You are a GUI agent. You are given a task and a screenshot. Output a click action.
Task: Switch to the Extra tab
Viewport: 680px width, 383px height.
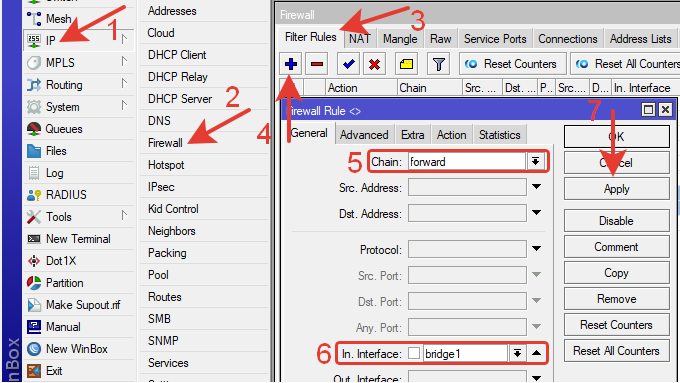412,135
